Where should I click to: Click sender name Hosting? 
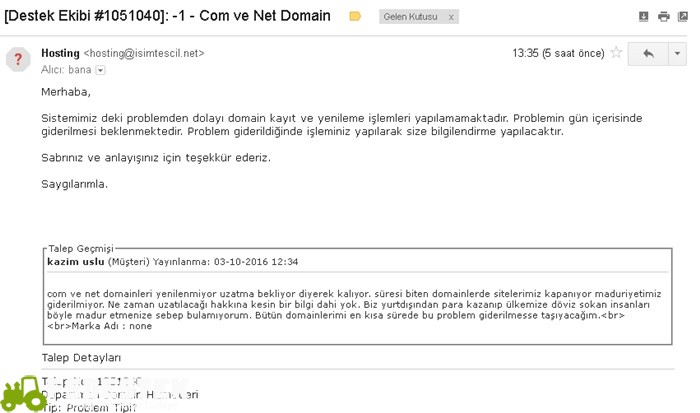(60, 53)
